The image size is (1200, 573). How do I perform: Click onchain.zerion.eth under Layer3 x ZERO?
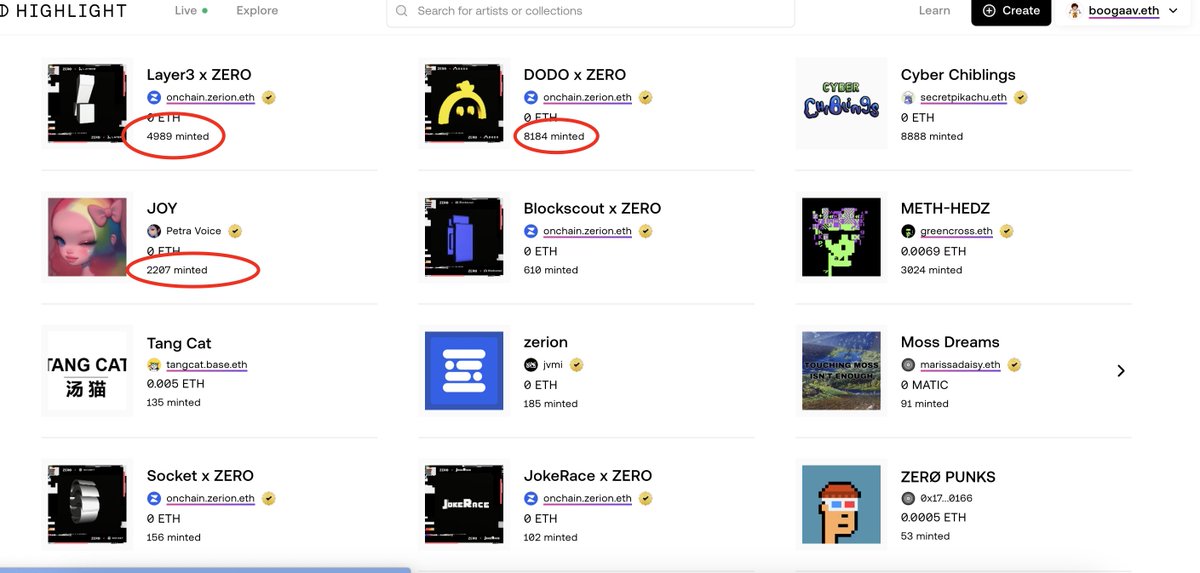(211, 97)
